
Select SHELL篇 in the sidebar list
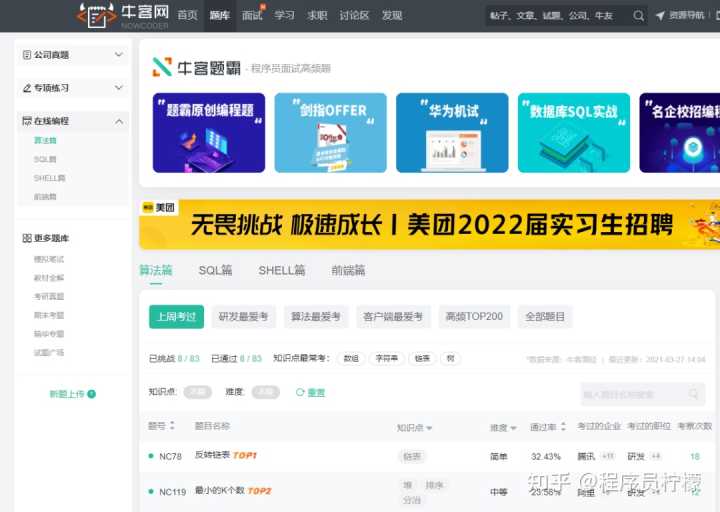[x=50, y=178]
